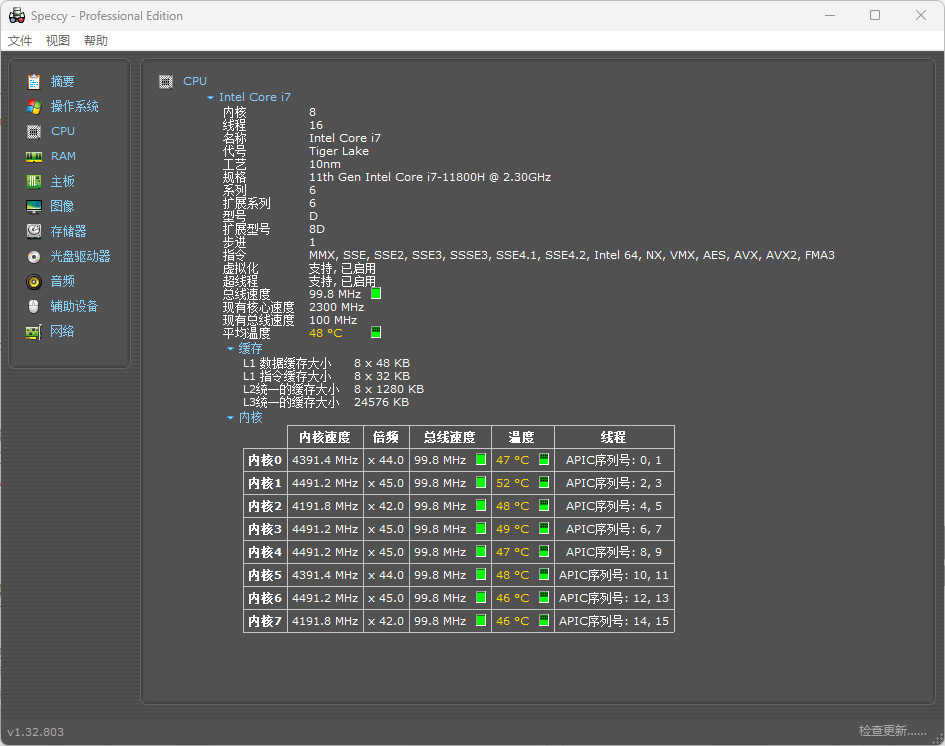Click the 2300 MHz core speed value
The height and width of the screenshot is (746, 945).
(x=336, y=307)
